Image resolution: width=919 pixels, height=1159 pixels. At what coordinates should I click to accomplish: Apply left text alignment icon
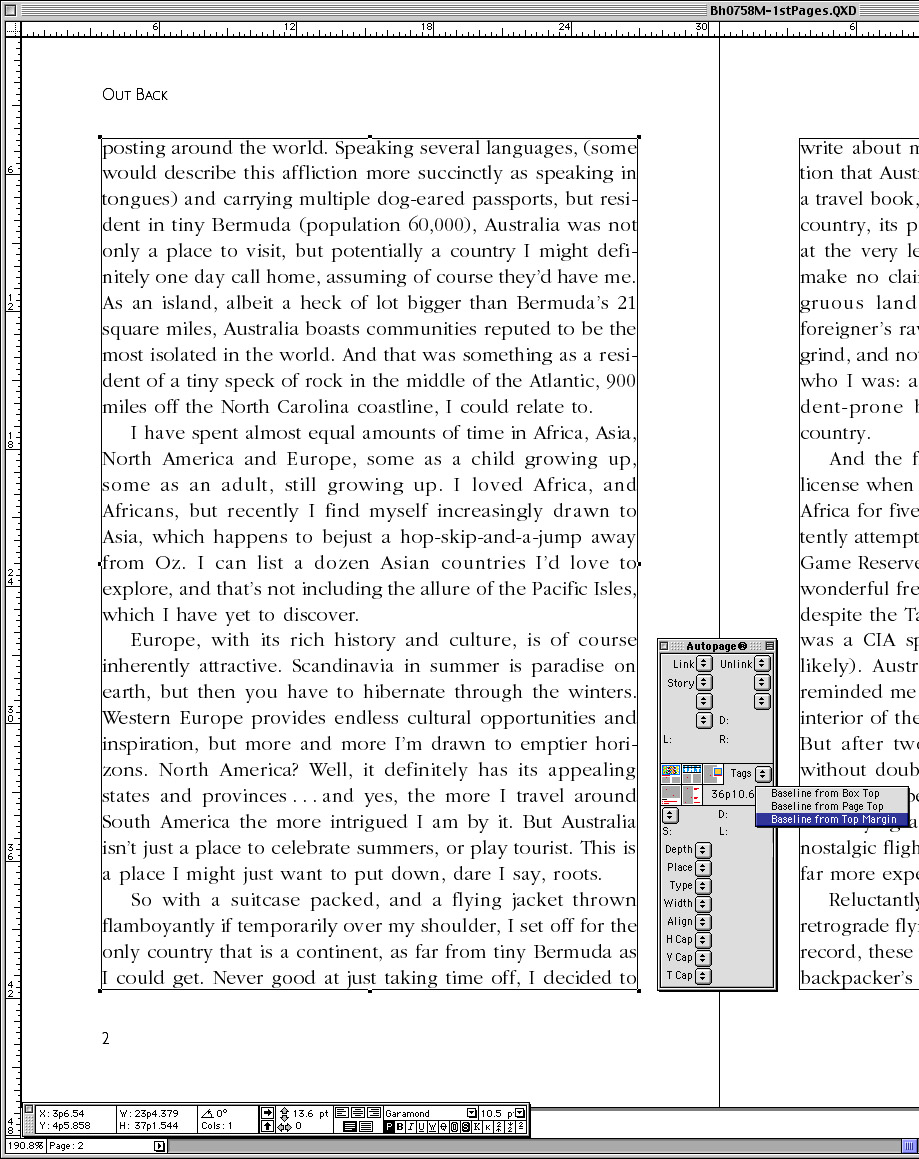[342, 1112]
